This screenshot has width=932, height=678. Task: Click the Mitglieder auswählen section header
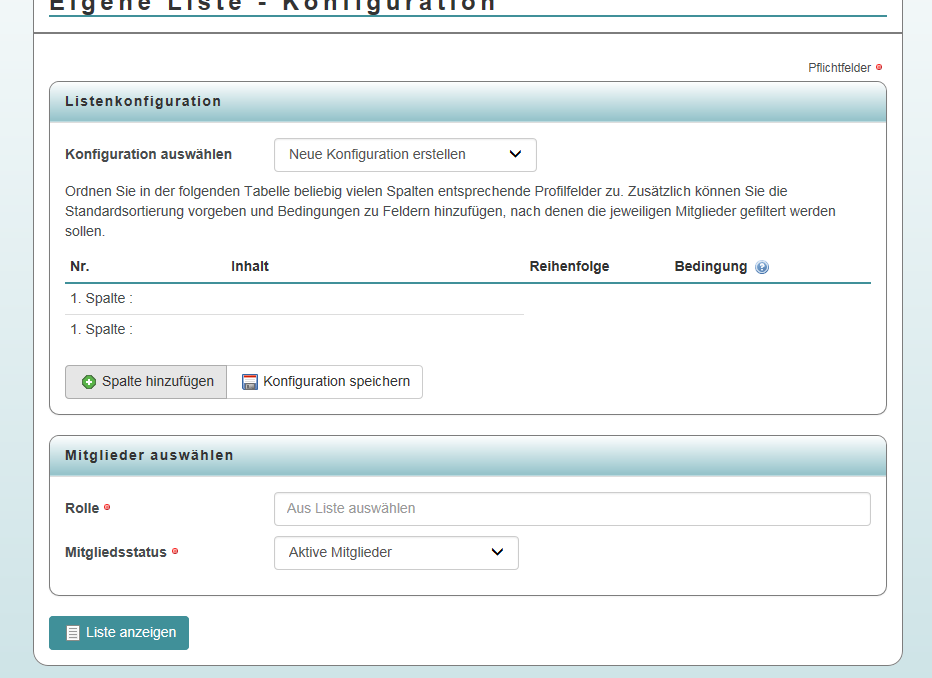coord(149,455)
